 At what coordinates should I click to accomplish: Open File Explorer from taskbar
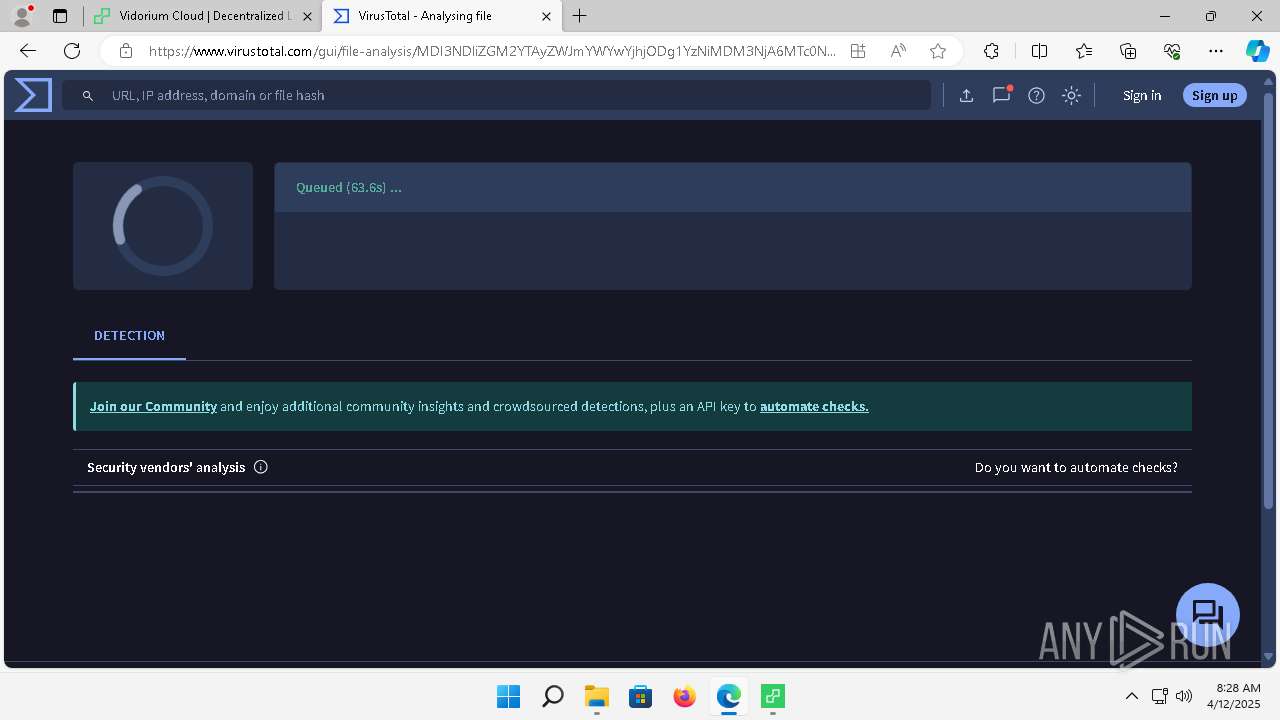click(597, 696)
